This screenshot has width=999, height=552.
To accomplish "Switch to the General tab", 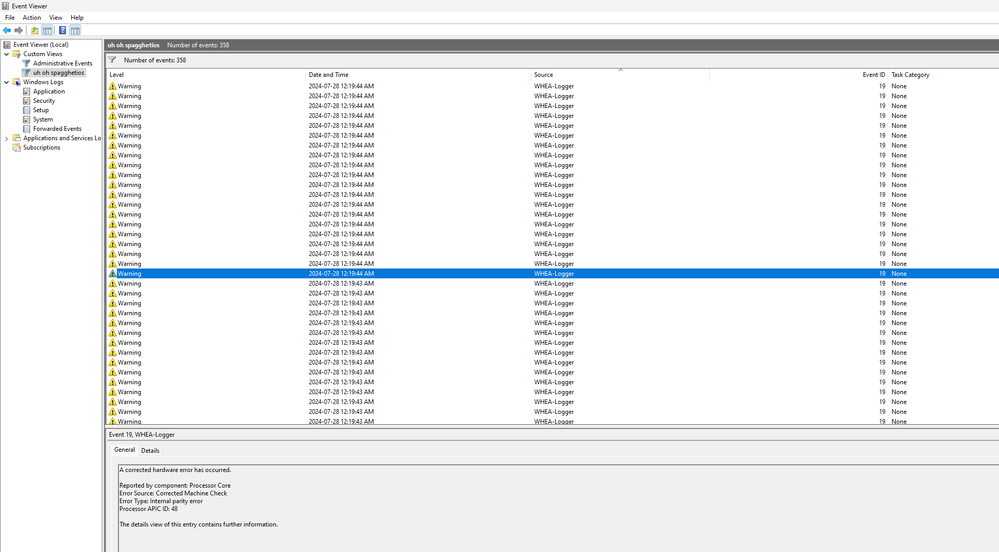I will [124, 450].
